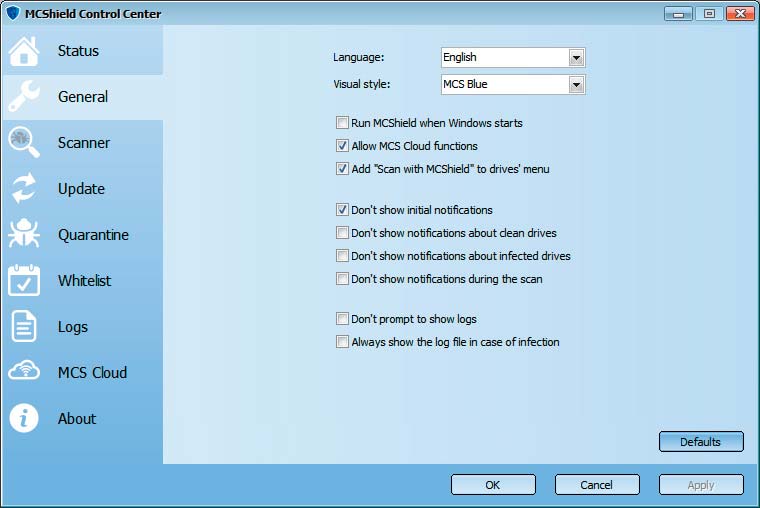Screen dimensions: 760x508
Task: Open the Quarantine section label
Action: [x=93, y=235]
